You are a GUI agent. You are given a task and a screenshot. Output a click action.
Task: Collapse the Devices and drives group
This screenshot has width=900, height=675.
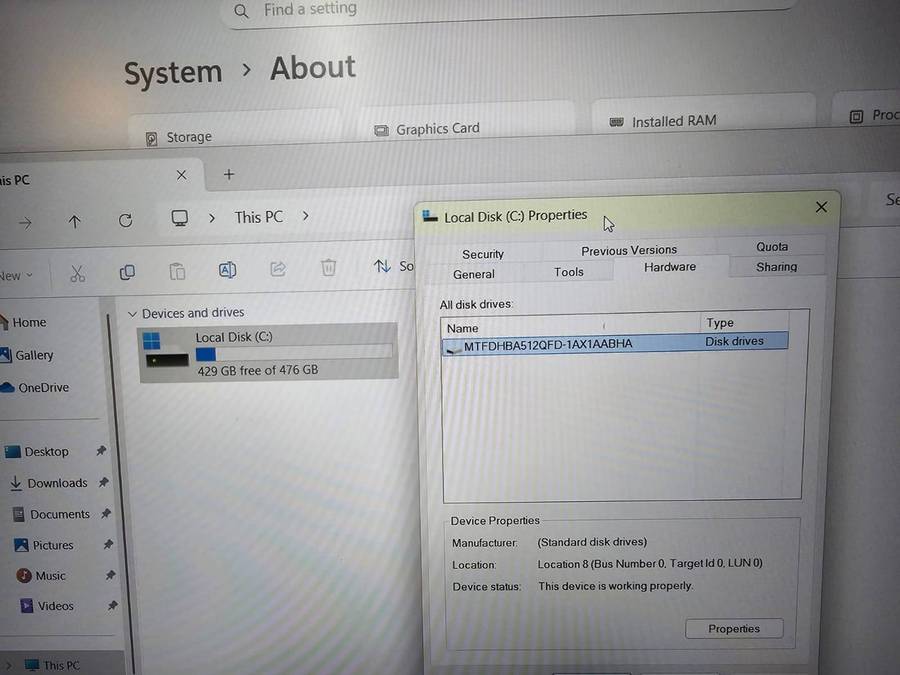[132, 314]
